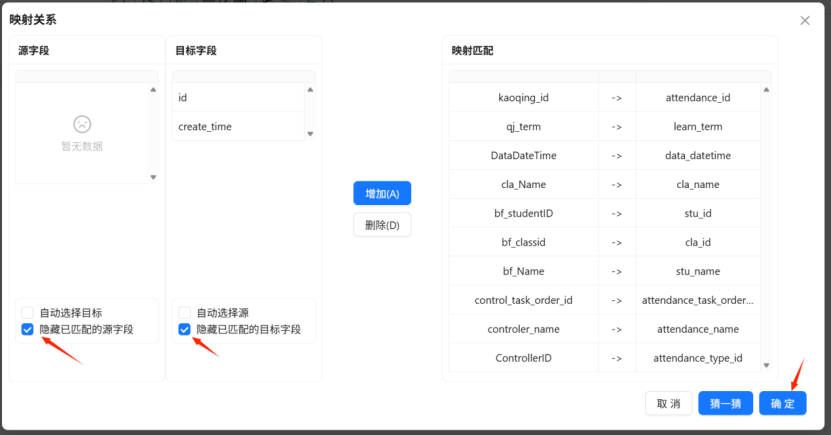Select the control_task_order_id cell
Image resolution: width=831 pixels, height=435 pixels.
pos(524,300)
